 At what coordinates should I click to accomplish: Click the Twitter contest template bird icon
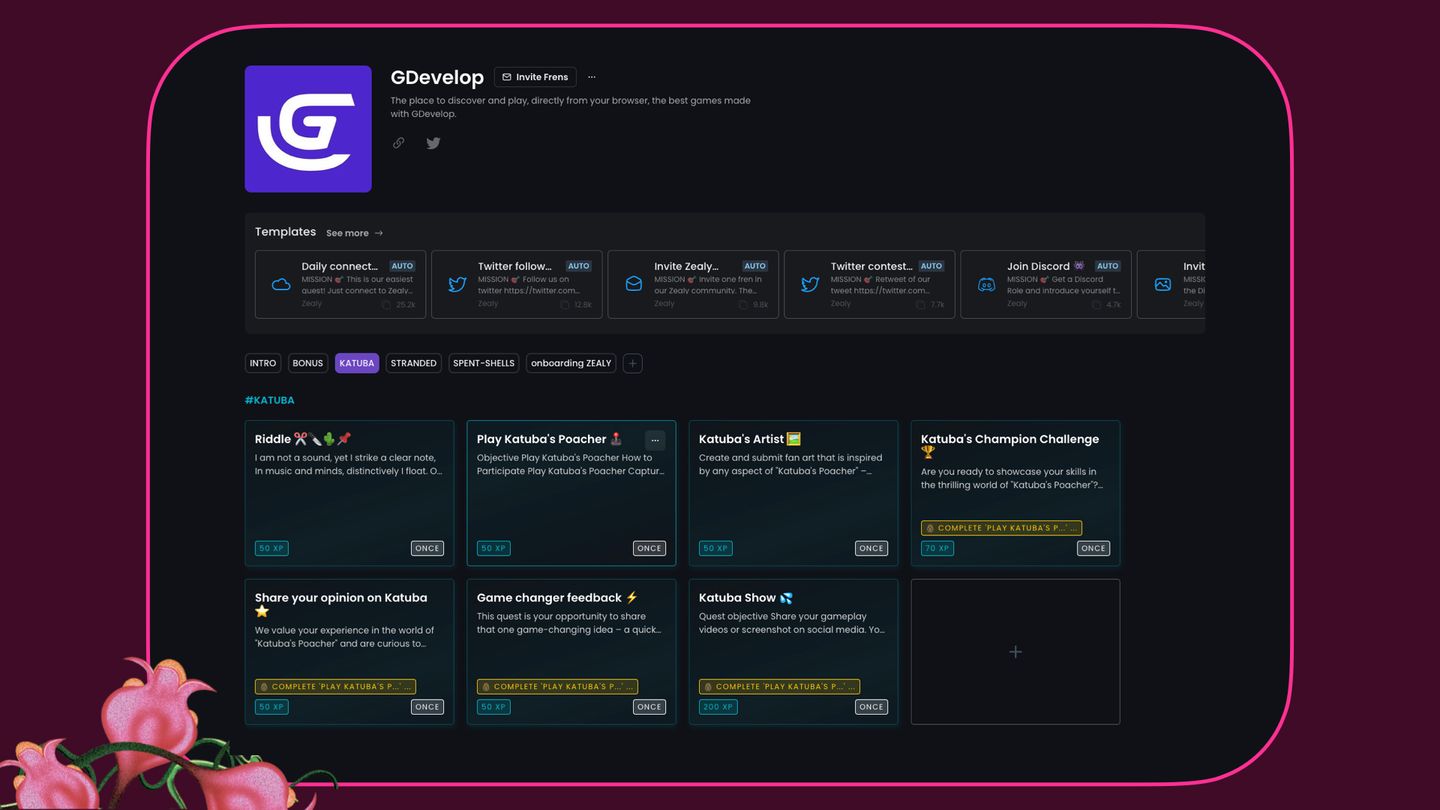[x=810, y=284]
